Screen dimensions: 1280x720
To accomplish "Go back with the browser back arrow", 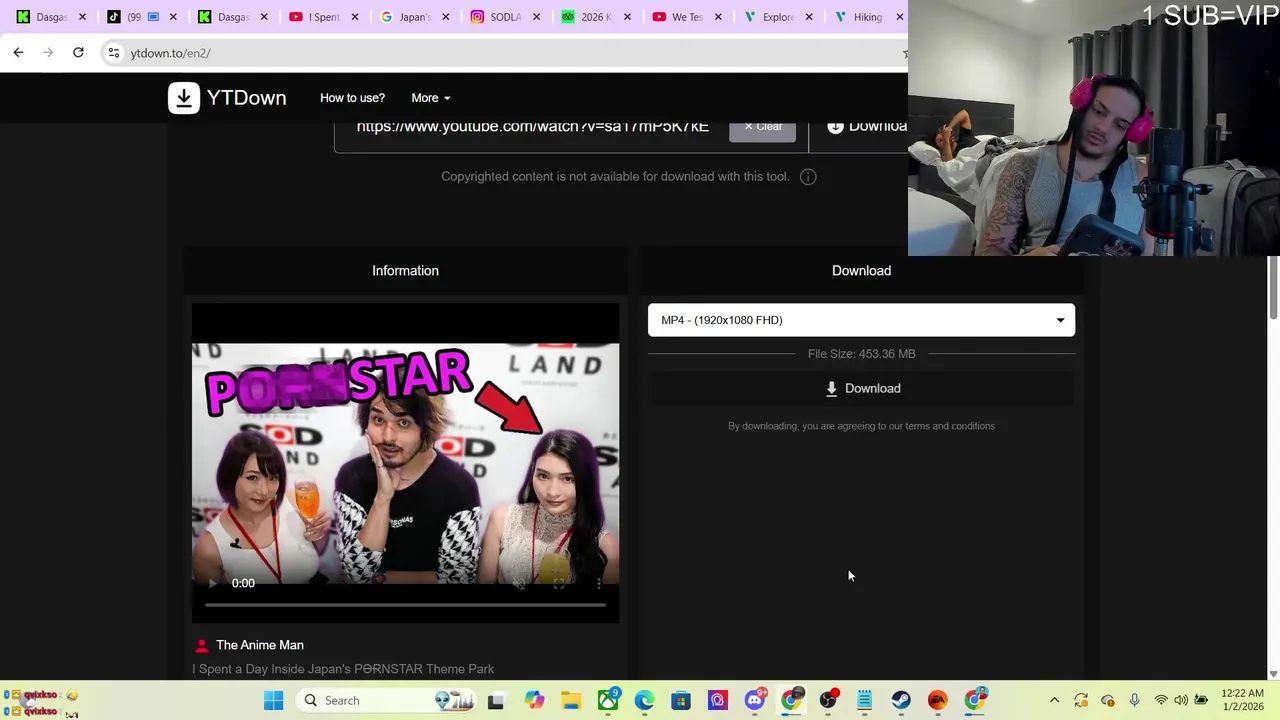I will click(x=18, y=52).
